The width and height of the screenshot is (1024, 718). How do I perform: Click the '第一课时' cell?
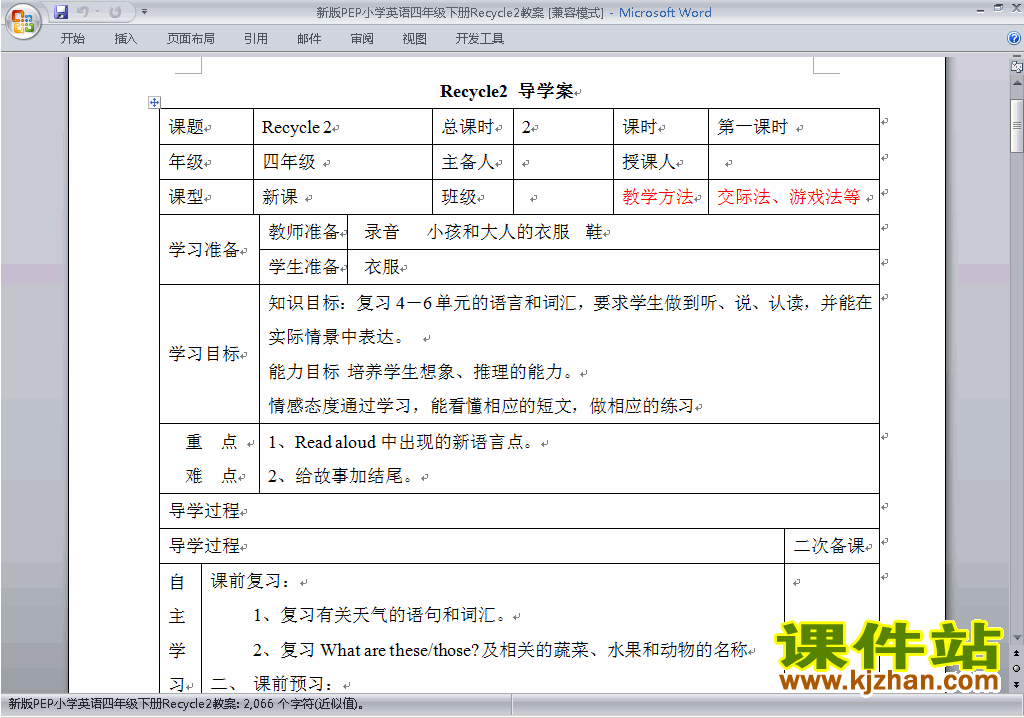(x=793, y=127)
